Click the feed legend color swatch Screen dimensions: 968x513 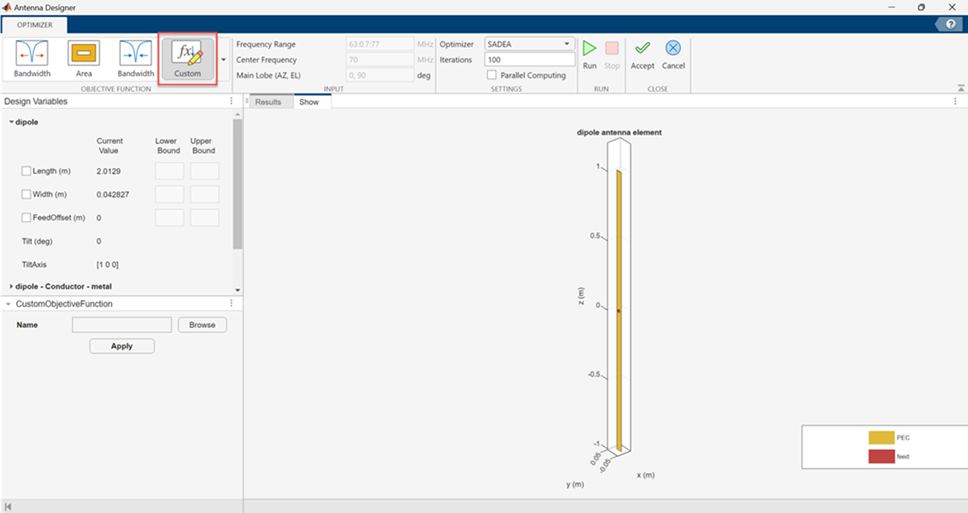[x=881, y=456]
